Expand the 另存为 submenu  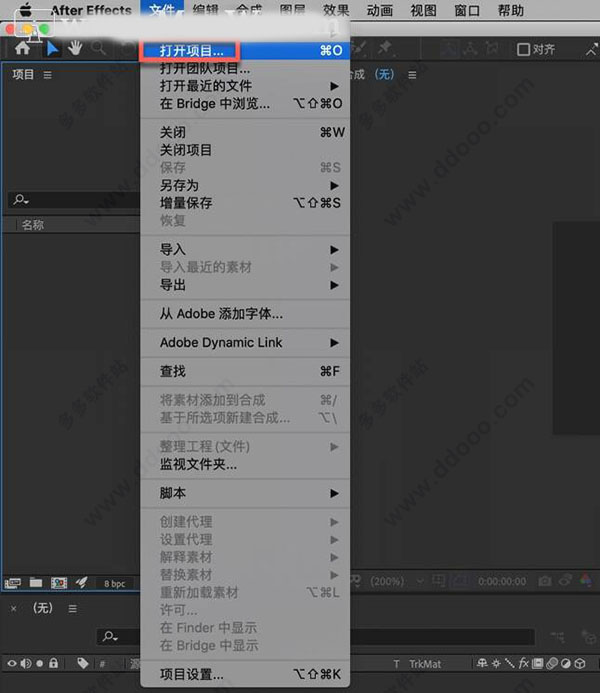point(245,185)
